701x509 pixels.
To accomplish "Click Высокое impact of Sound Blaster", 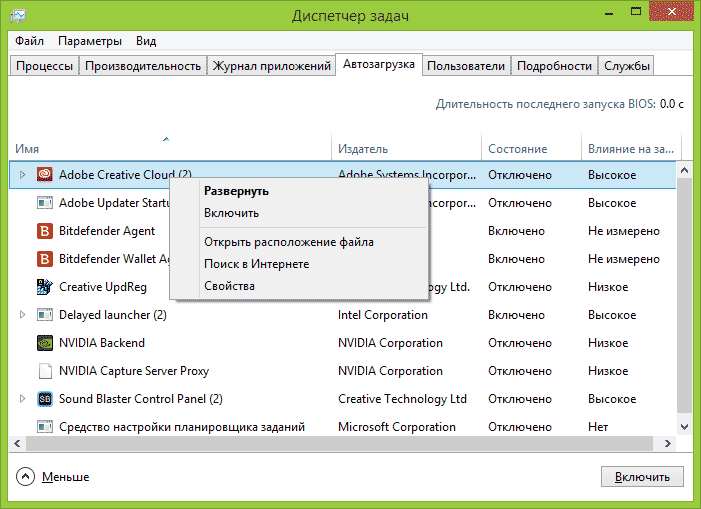I will 612,399.
